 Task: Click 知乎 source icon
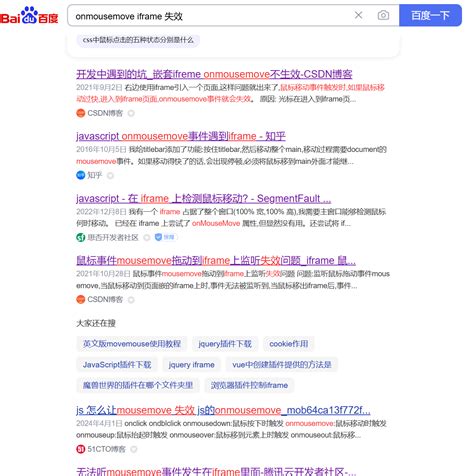[x=81, y=175]
